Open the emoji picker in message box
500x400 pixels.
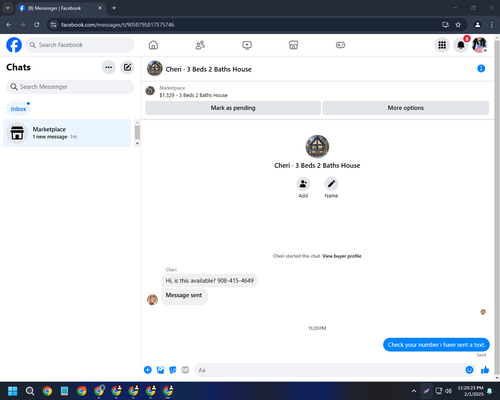tap(469, 370)
